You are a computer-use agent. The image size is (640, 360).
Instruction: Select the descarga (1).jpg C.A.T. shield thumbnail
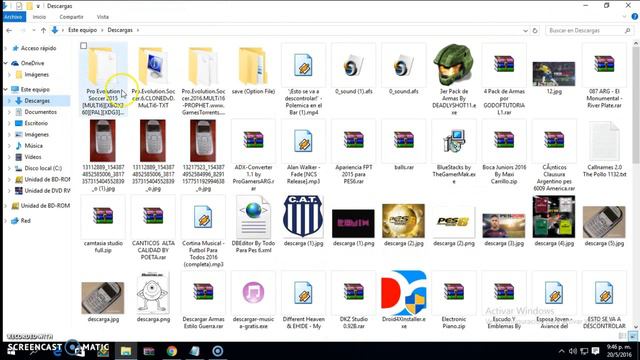[x=303, y=216]
